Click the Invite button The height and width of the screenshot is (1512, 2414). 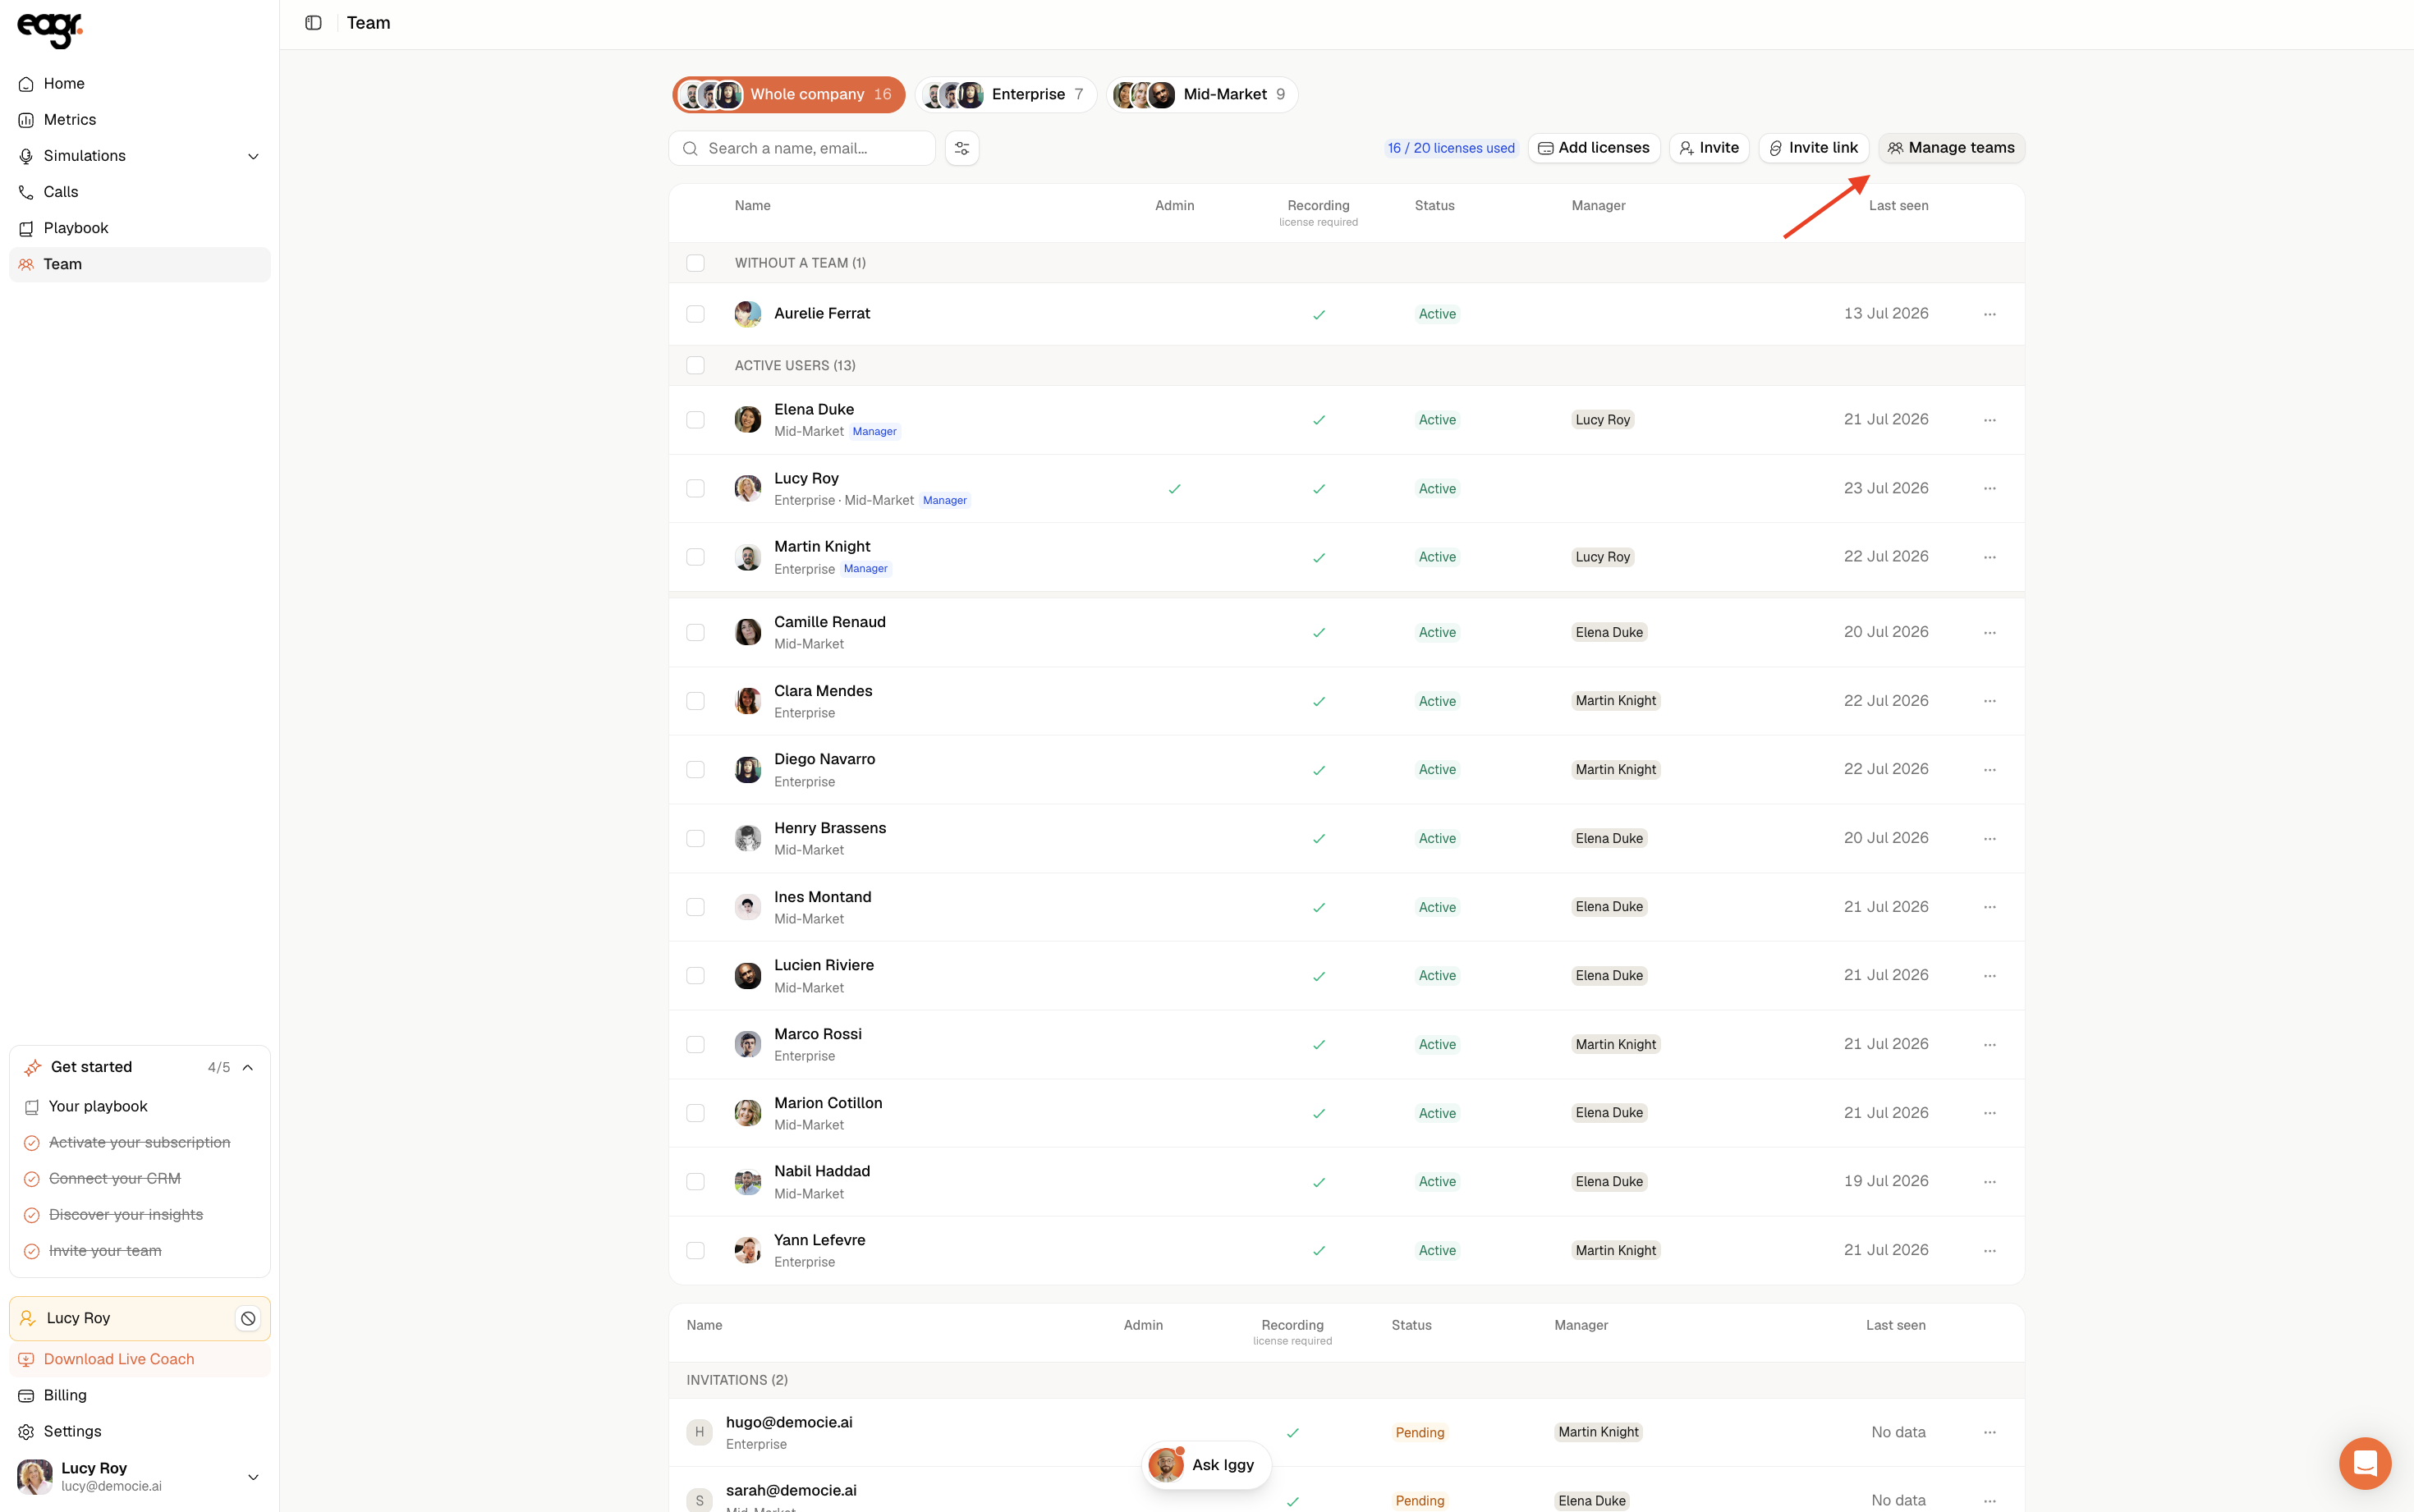(1709, 148)
